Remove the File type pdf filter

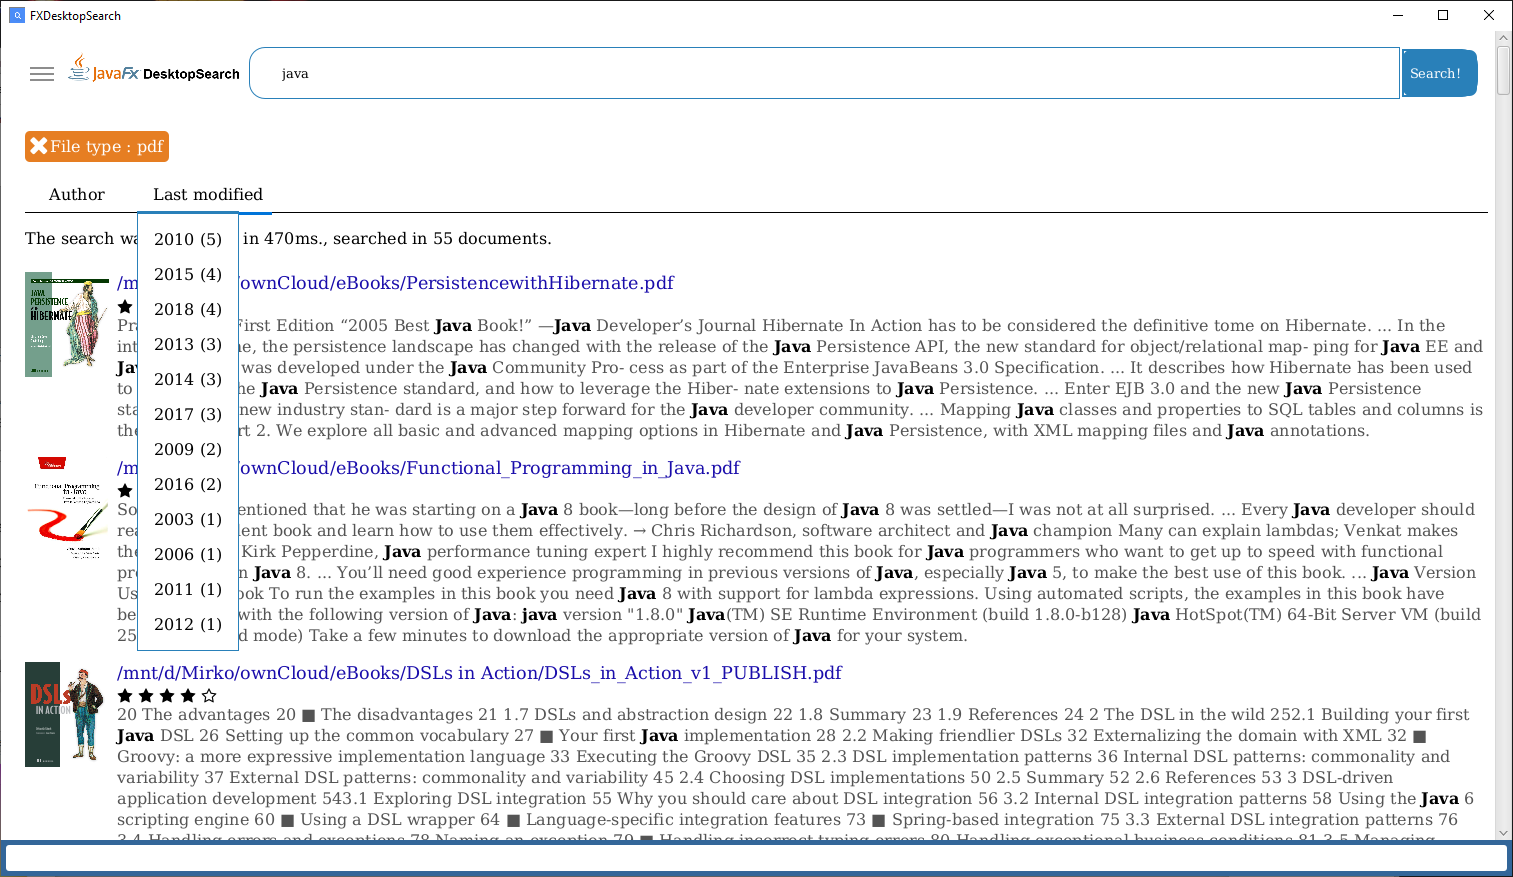[x=39, y=146]
